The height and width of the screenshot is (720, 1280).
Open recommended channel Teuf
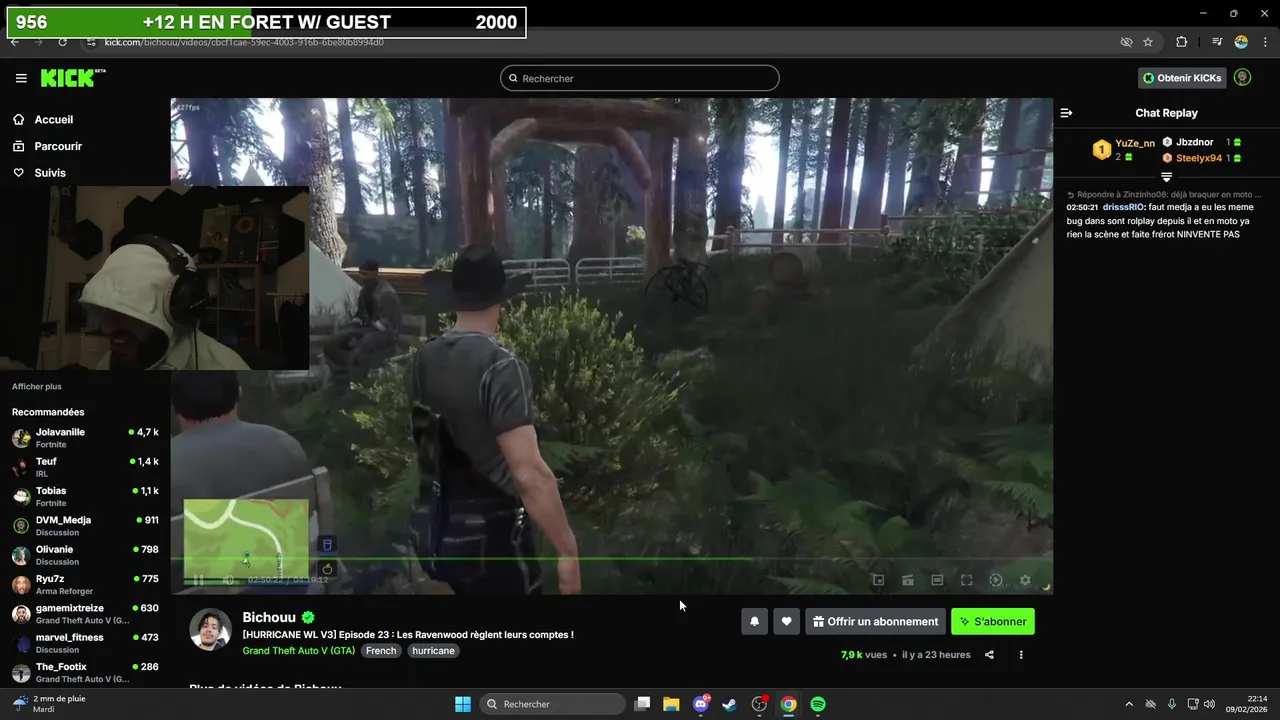click(85, 467)
